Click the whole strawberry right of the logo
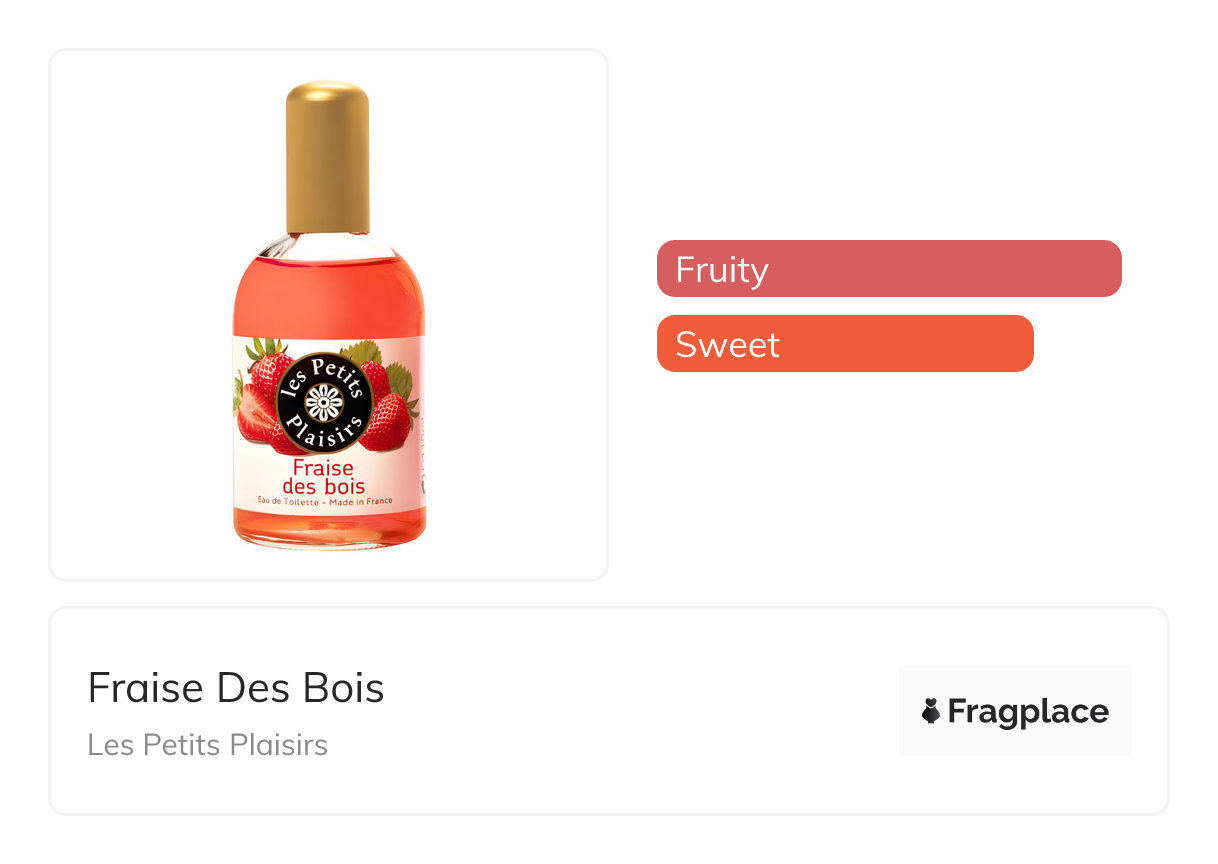 pyautogui.click(x=389, y=420)
